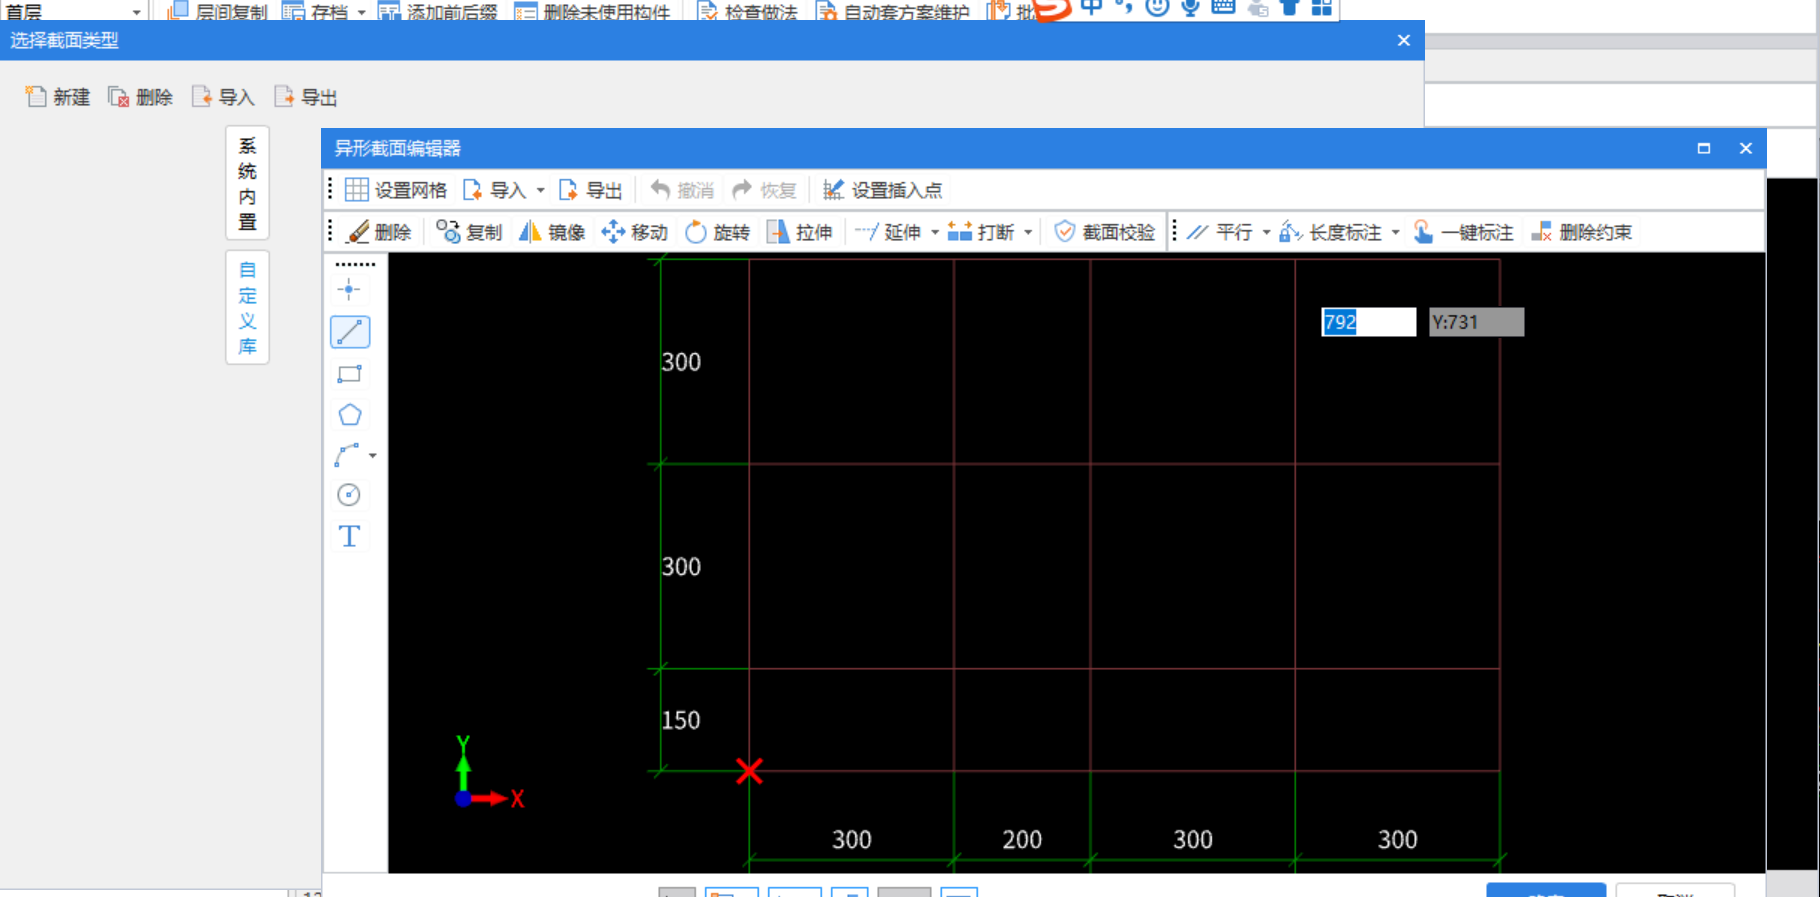Expand the arc tool dropdown arrow
1820x897 pixels.
coord(373,456)
